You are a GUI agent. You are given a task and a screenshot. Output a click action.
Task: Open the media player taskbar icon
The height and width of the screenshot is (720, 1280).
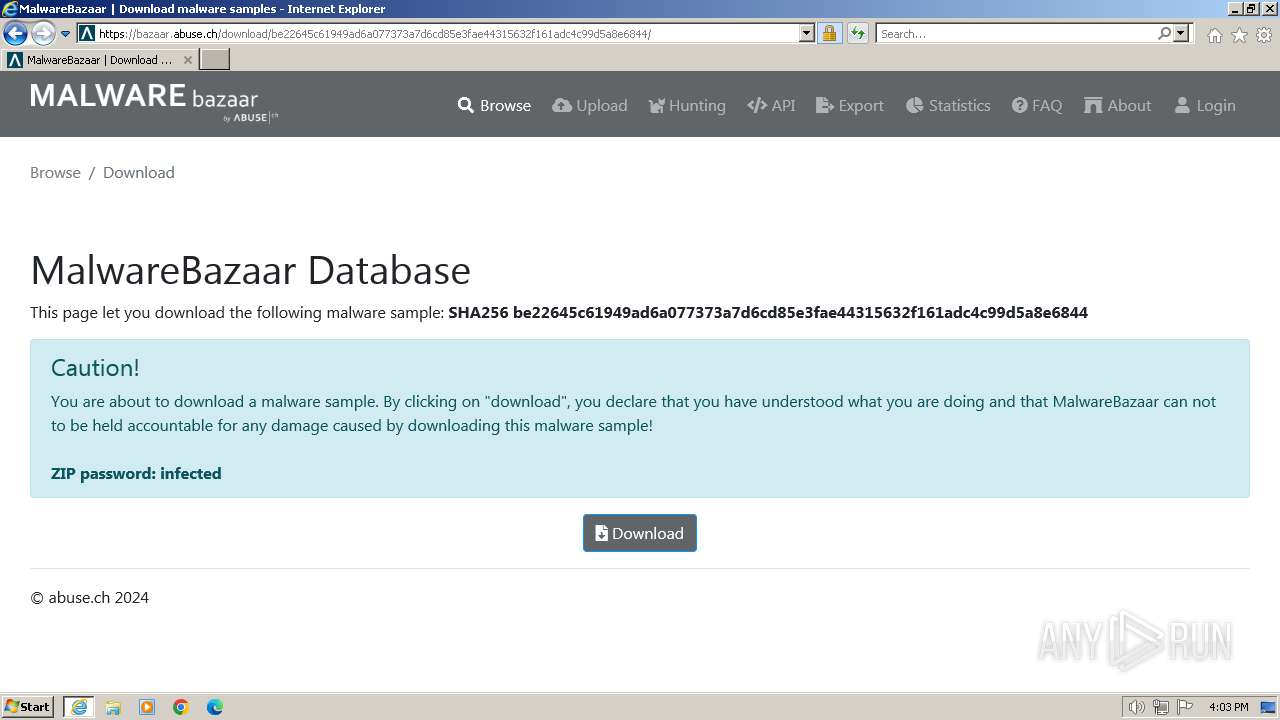coord(147,707)
